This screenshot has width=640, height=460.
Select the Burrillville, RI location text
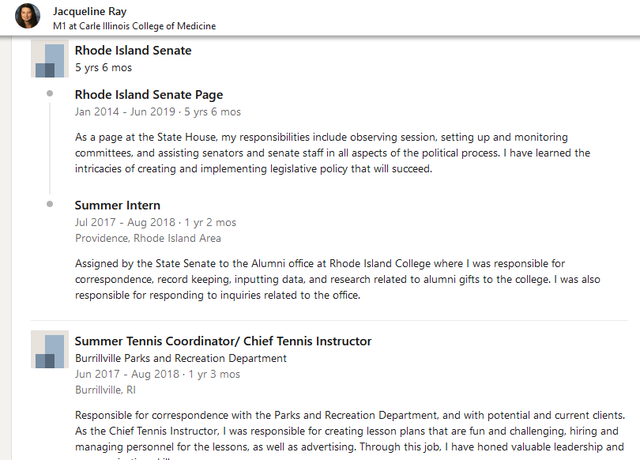coord(105,390)
